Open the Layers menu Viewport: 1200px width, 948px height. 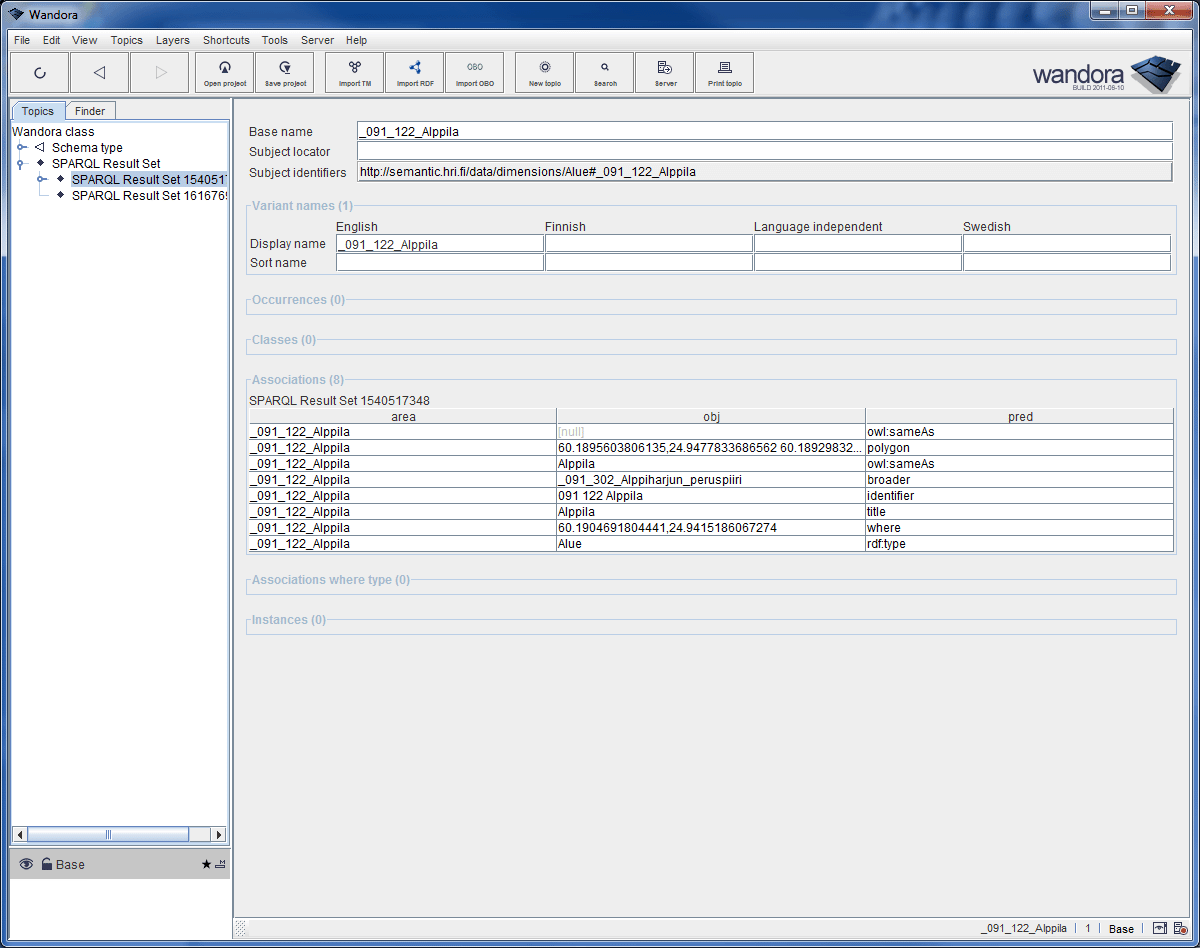[172, 40]
